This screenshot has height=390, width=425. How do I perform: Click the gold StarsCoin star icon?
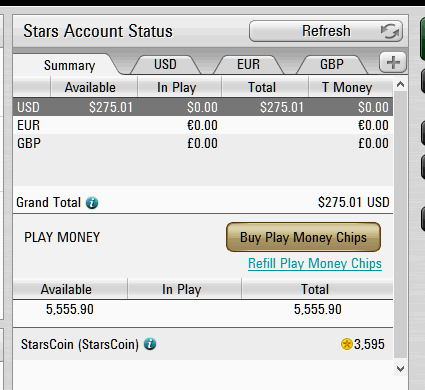347,344
